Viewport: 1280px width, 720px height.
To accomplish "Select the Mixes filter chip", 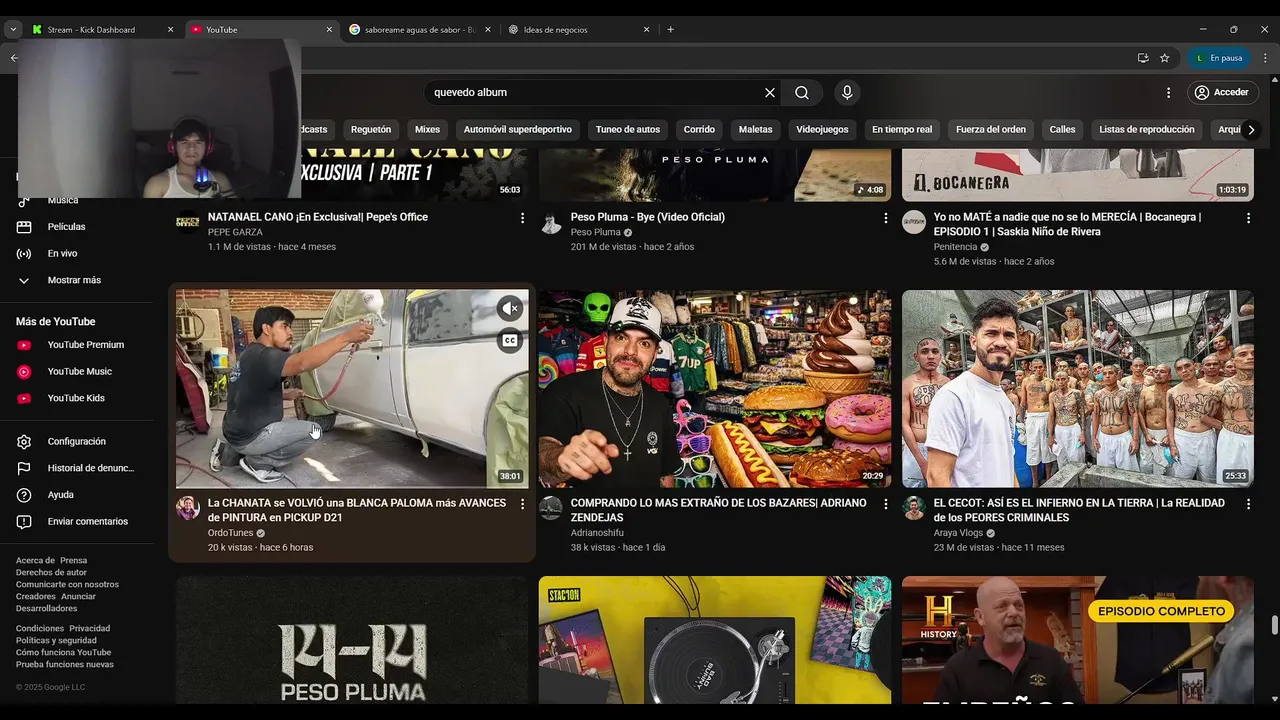I will [x=427, y=129].
